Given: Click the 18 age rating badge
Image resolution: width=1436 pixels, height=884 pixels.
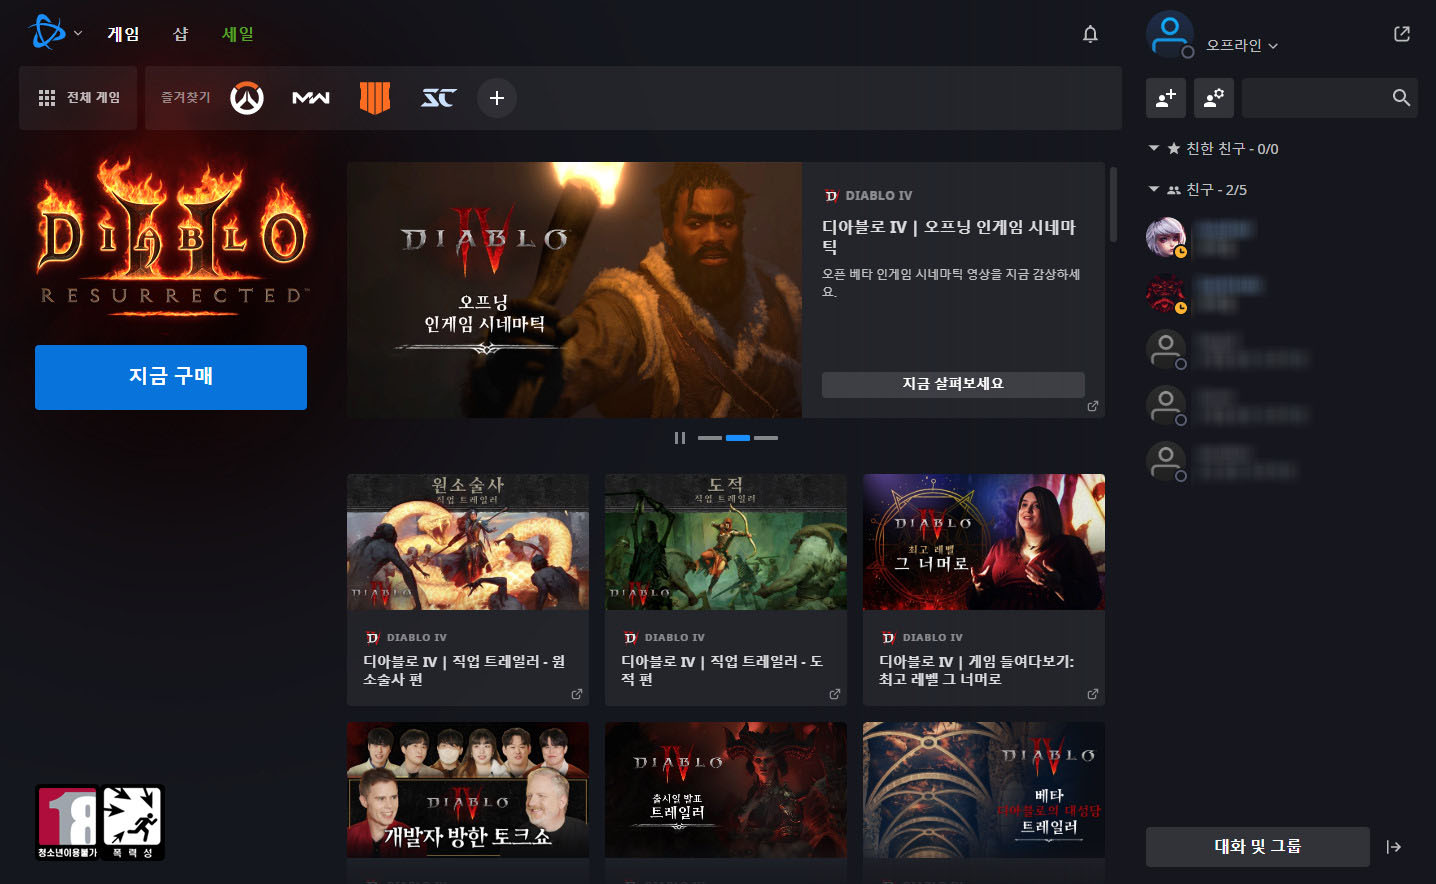Looking at the screenshot, I should click(x=67, y=823).
